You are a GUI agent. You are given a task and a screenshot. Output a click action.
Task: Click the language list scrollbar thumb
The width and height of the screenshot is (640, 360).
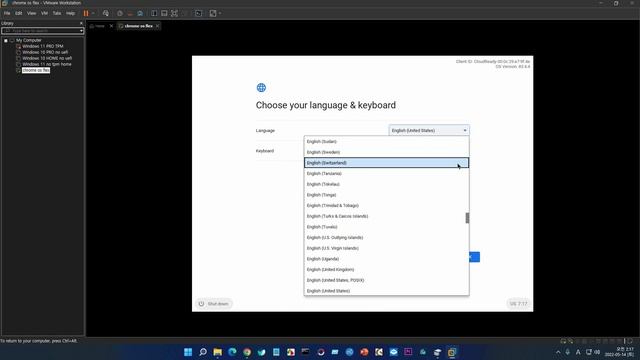pos(467,218)
